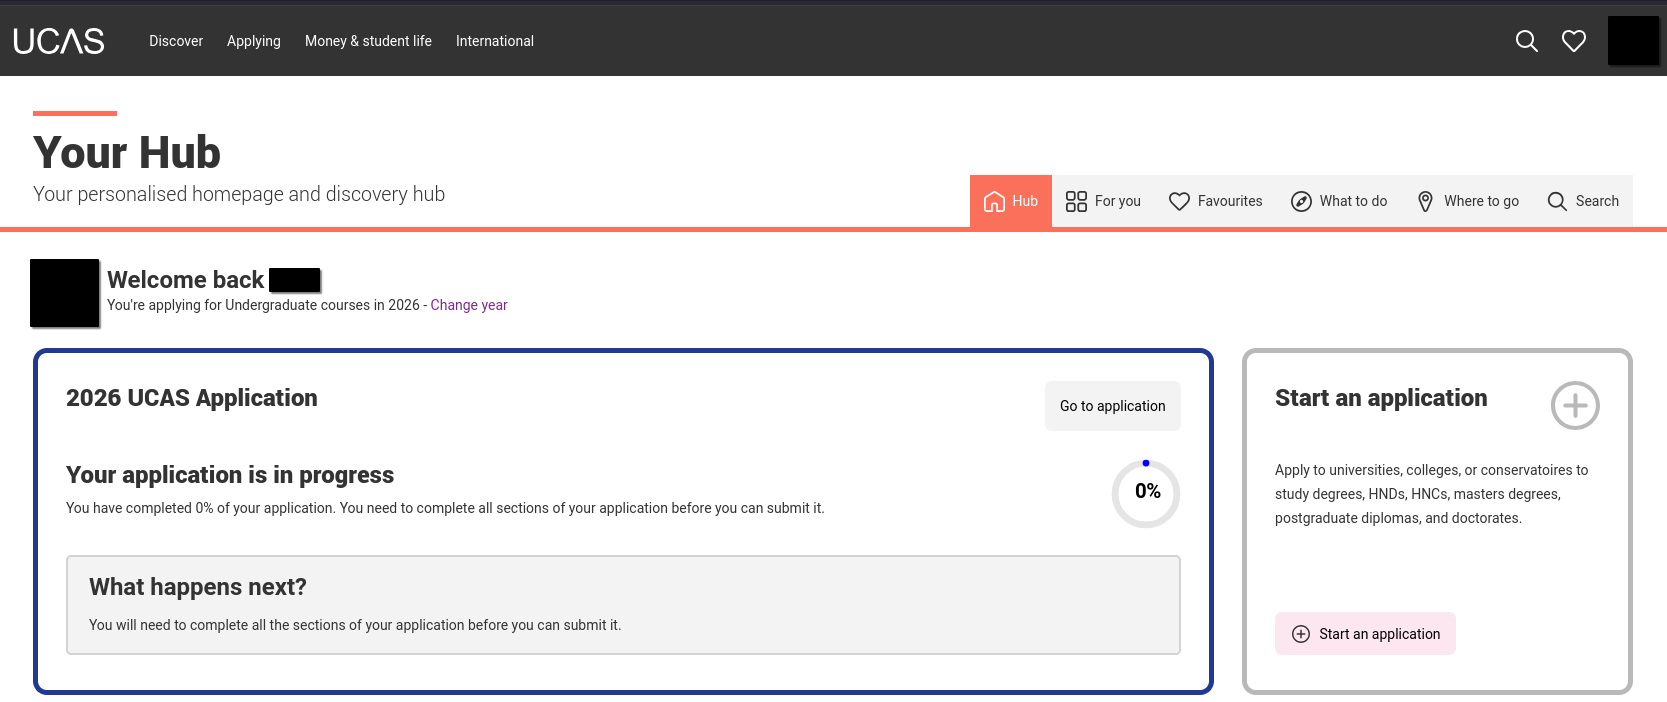Go to the Favourites tab

point(1215,201)
